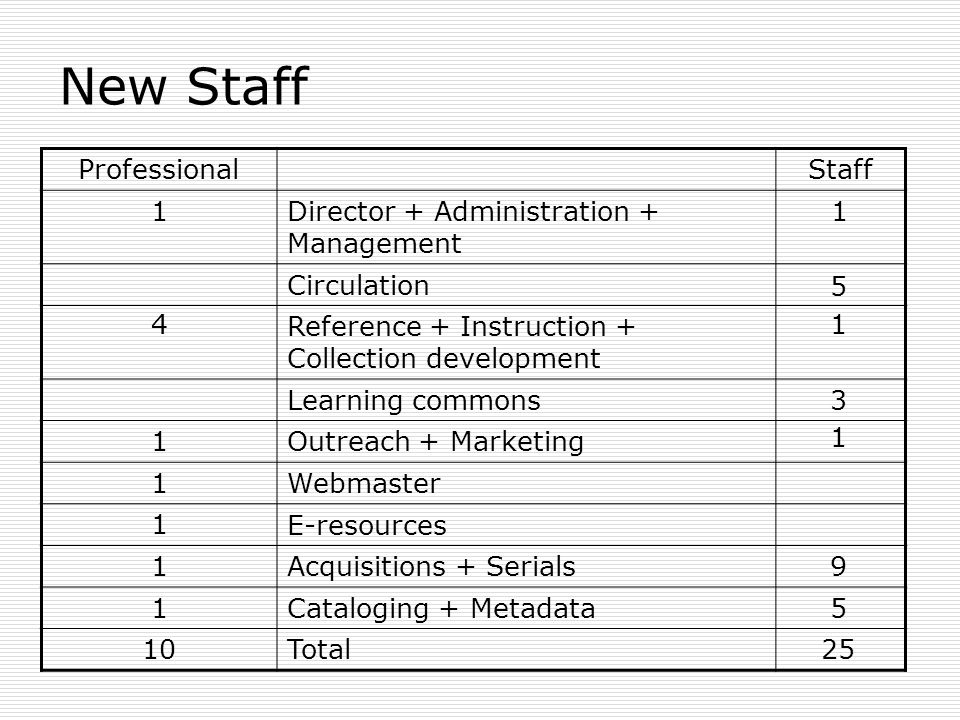Click the Outreach + Marketing cell
960x720 pixels.
(x=526, y=441)
